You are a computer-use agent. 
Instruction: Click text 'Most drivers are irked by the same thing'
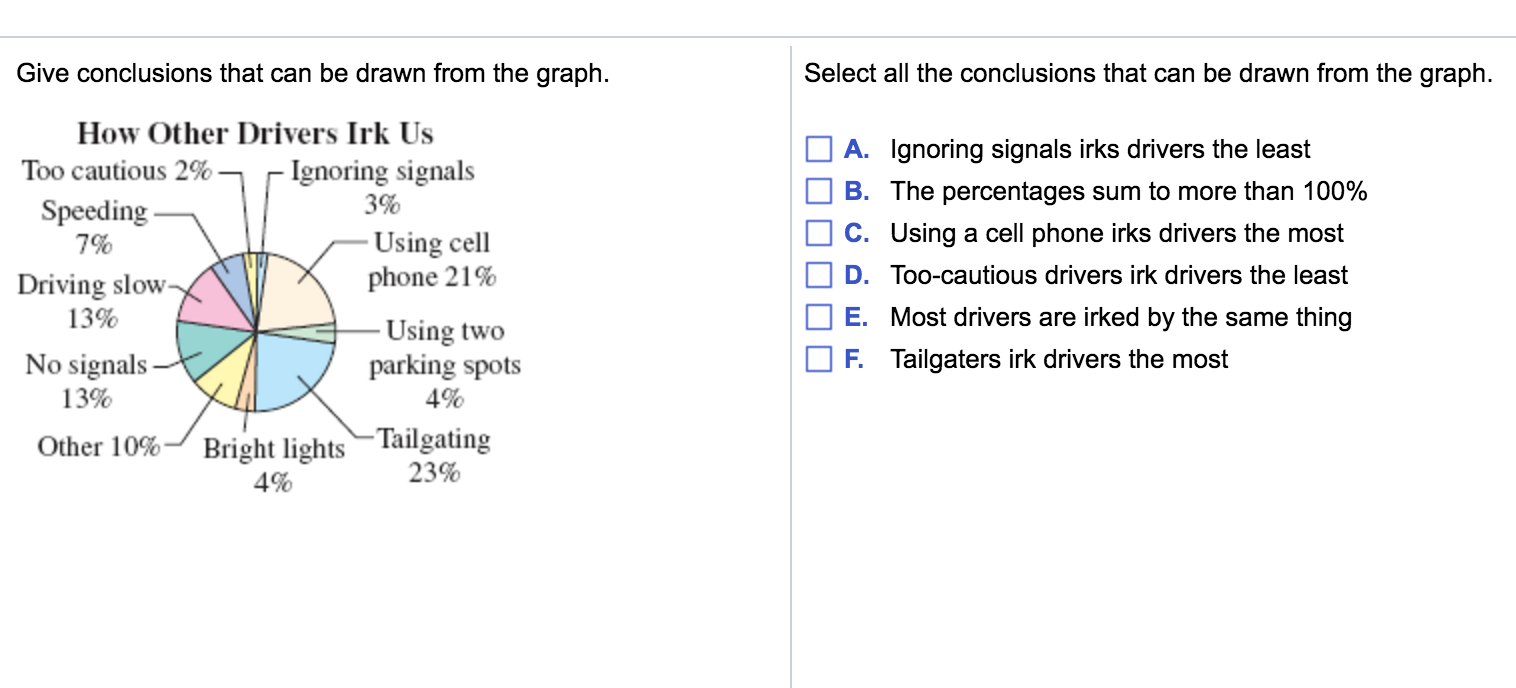pos(1121,318)
